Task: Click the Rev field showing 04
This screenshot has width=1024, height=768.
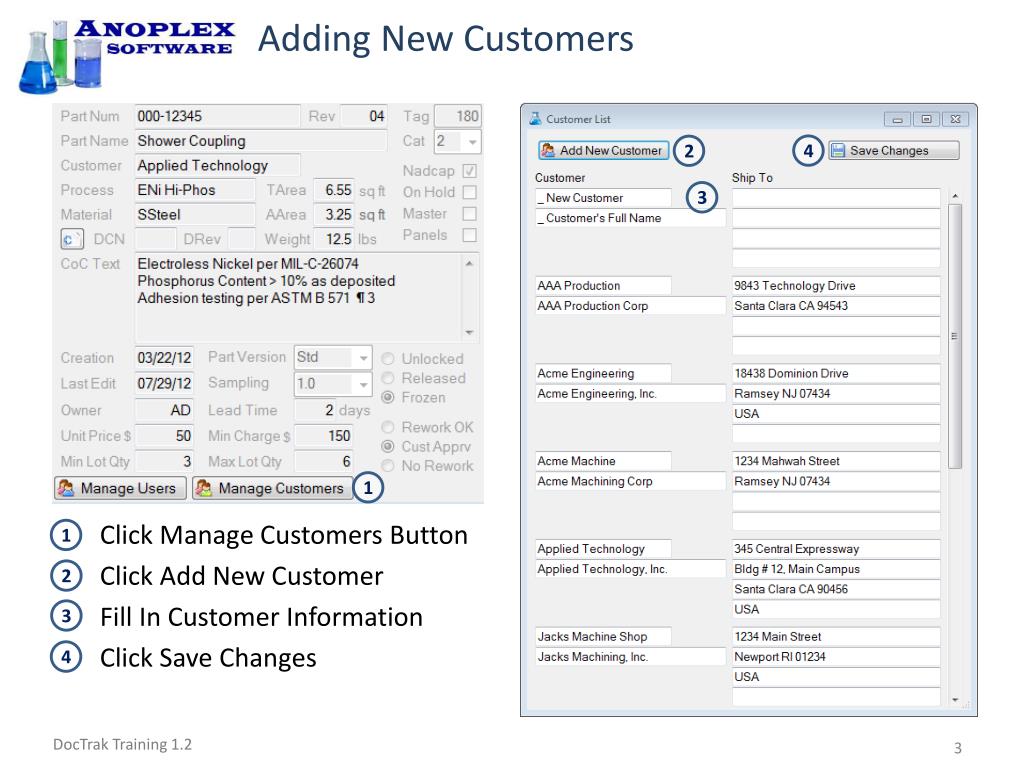Action: pyautogui.click(x=364, y=116)
